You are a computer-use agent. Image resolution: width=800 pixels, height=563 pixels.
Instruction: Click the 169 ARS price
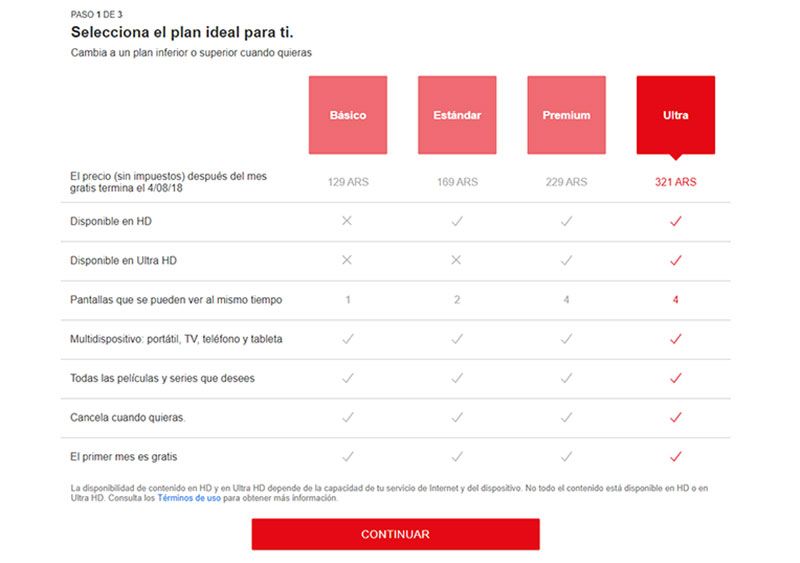tap(457, 182)
